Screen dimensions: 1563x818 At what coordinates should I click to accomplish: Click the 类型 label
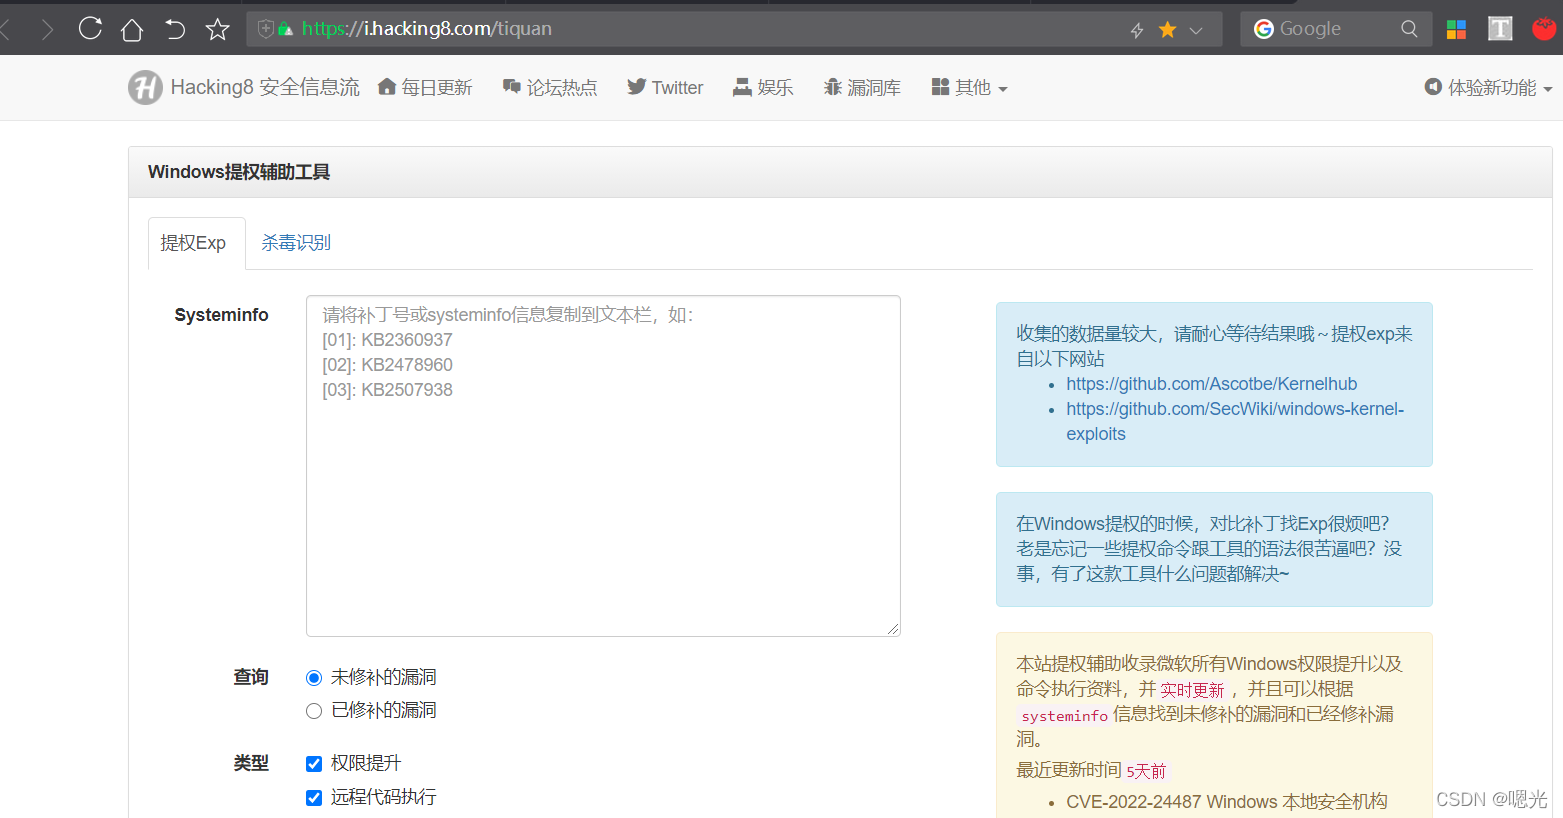coord(251,764)
